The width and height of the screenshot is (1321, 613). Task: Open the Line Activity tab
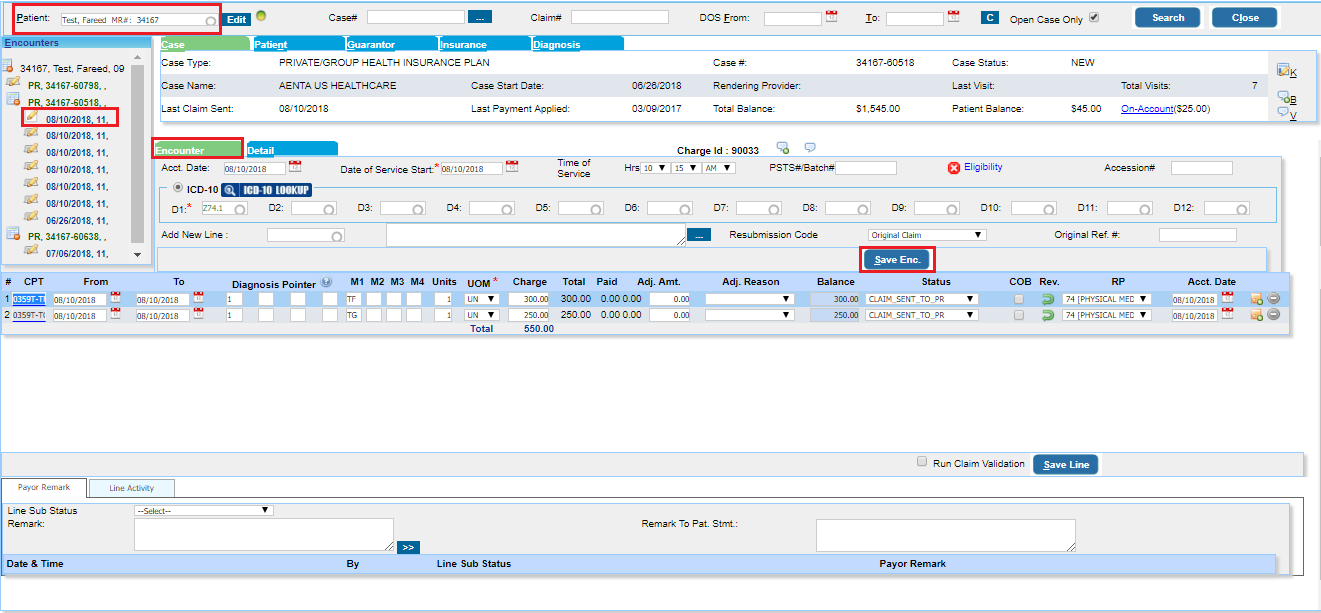132,488
